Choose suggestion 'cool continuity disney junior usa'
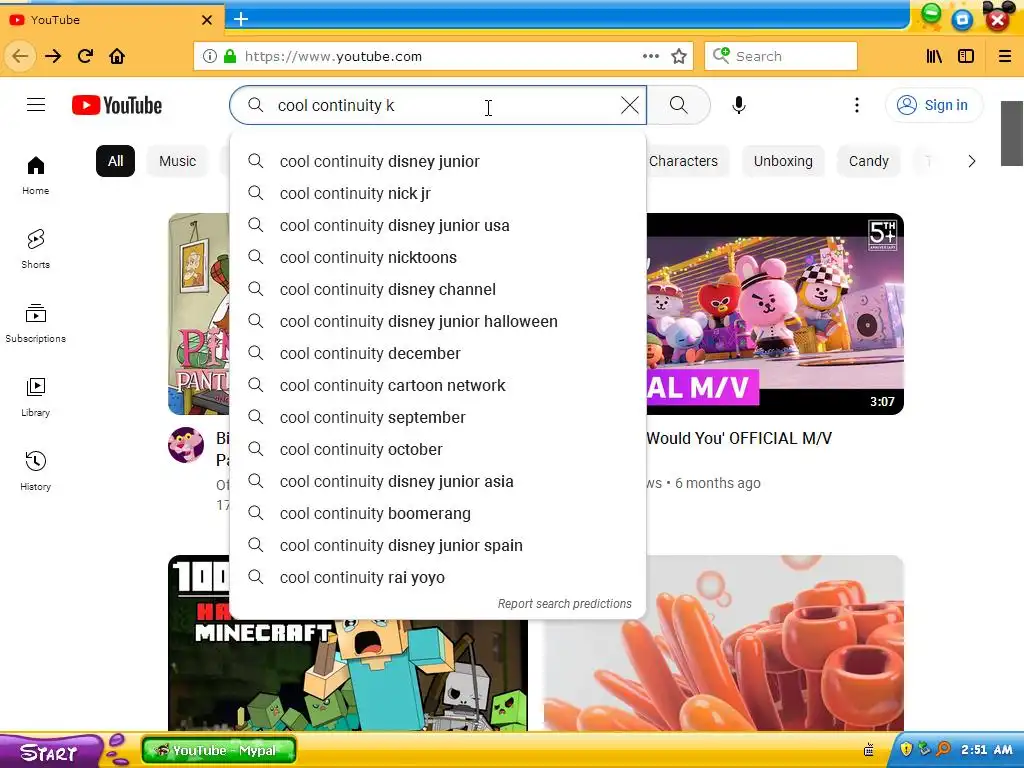This screenshot has height=768, width=1024. point(438,225)
